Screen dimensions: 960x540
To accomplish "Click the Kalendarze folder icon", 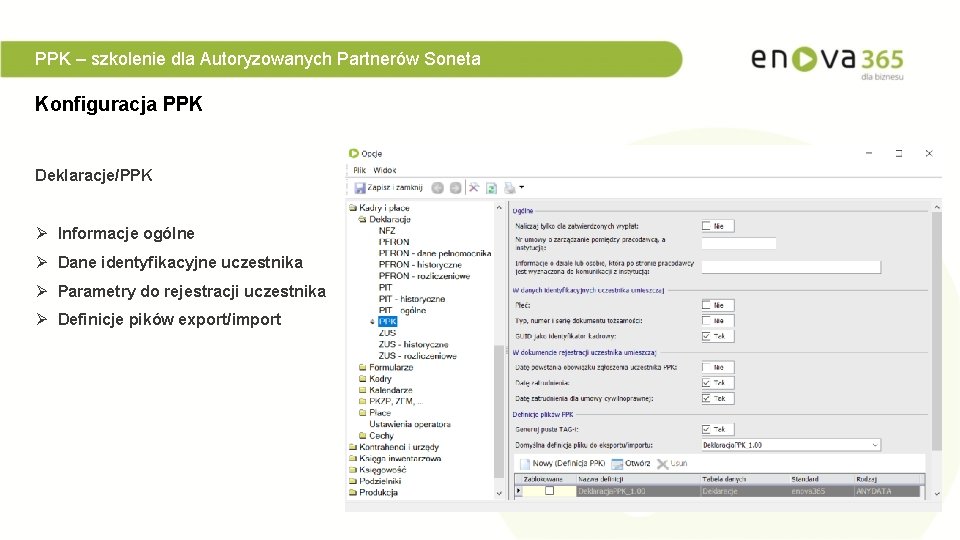I will click(x=362, y=390).
